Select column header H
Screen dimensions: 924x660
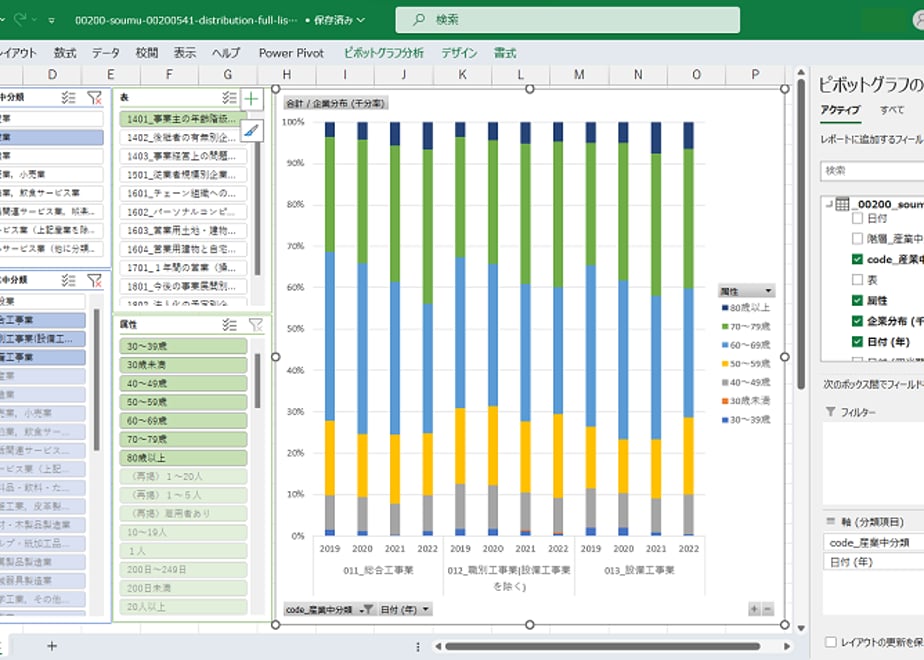pyautogui.click(x=286, y=75)
